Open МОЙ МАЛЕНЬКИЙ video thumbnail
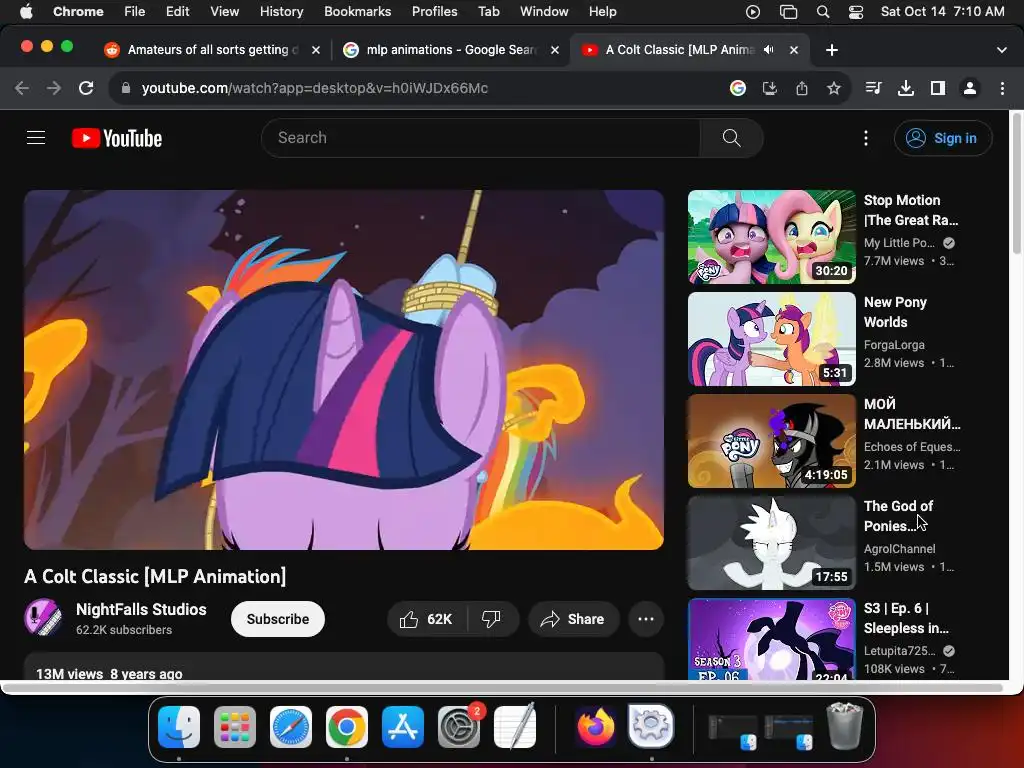This screenshot has width=1024, height=768. coord(771,441)
